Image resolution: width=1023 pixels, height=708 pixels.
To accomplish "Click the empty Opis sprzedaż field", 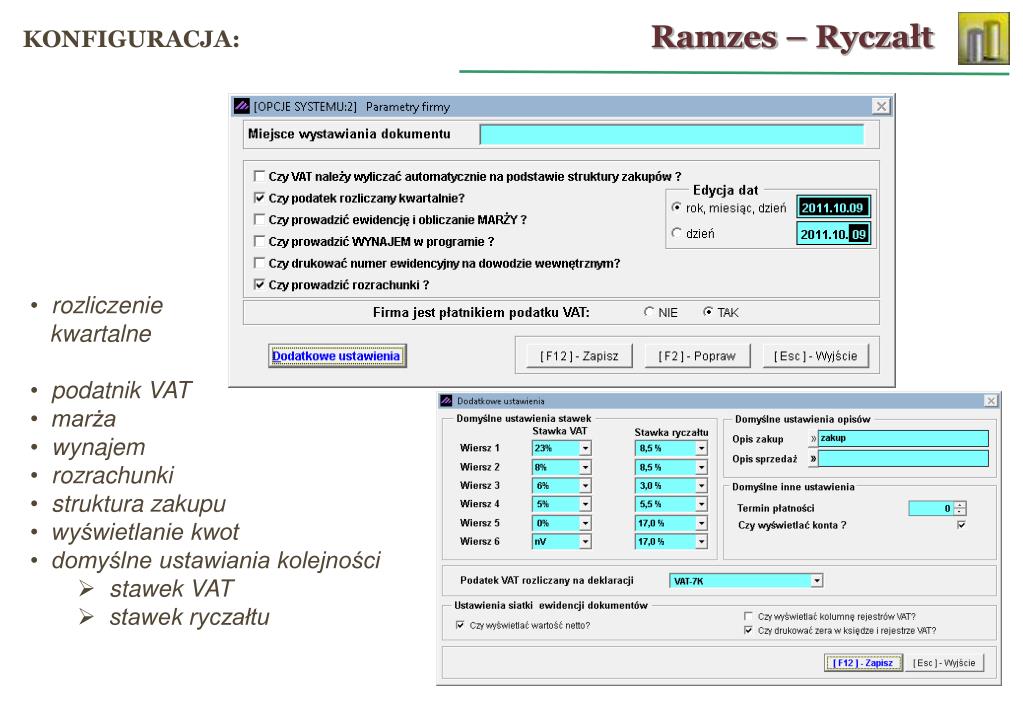I will (903, 459).
